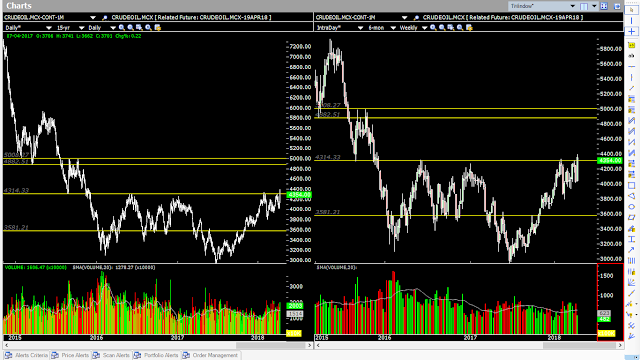Click the tile windows grid icon

604,6
